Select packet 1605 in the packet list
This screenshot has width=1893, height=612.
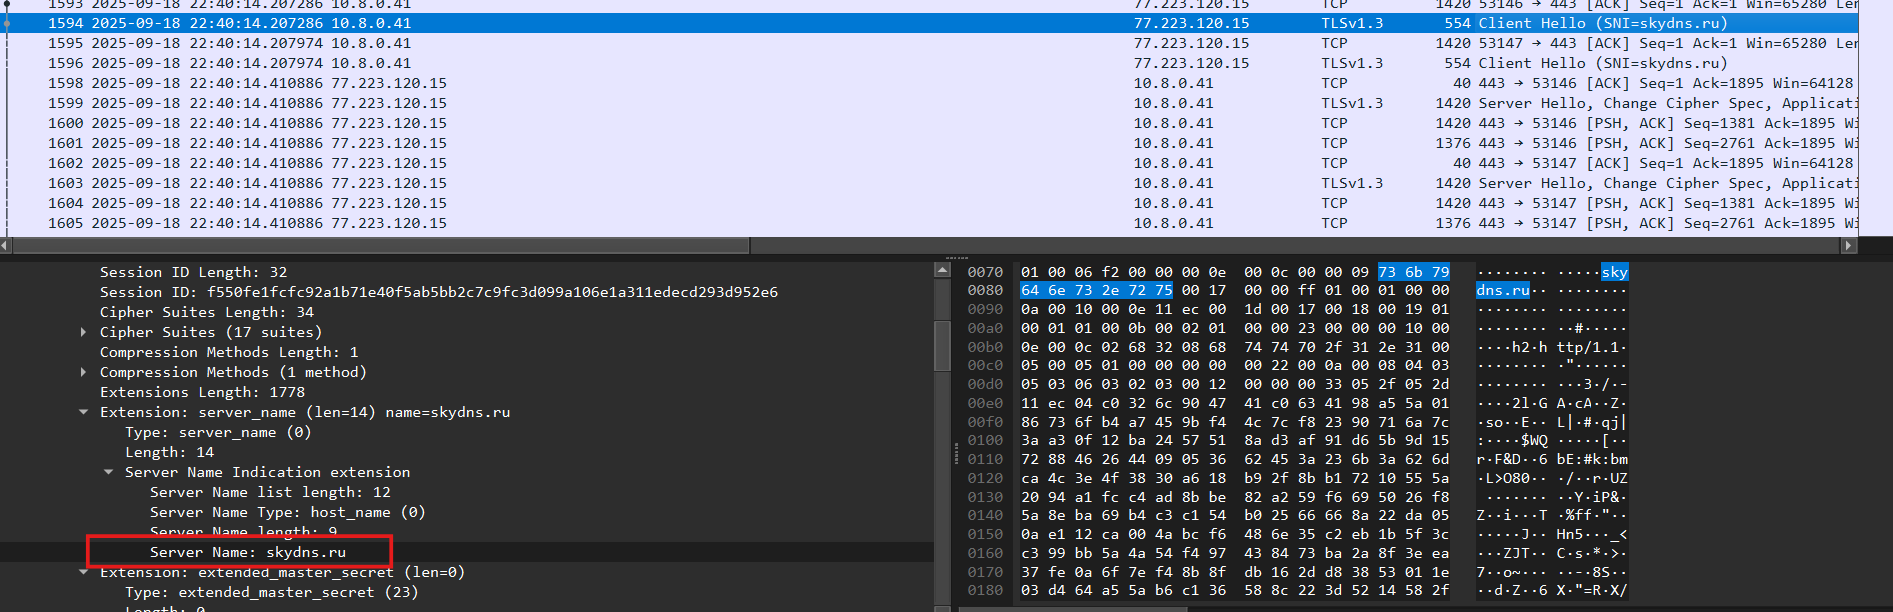tap(700, 223)
